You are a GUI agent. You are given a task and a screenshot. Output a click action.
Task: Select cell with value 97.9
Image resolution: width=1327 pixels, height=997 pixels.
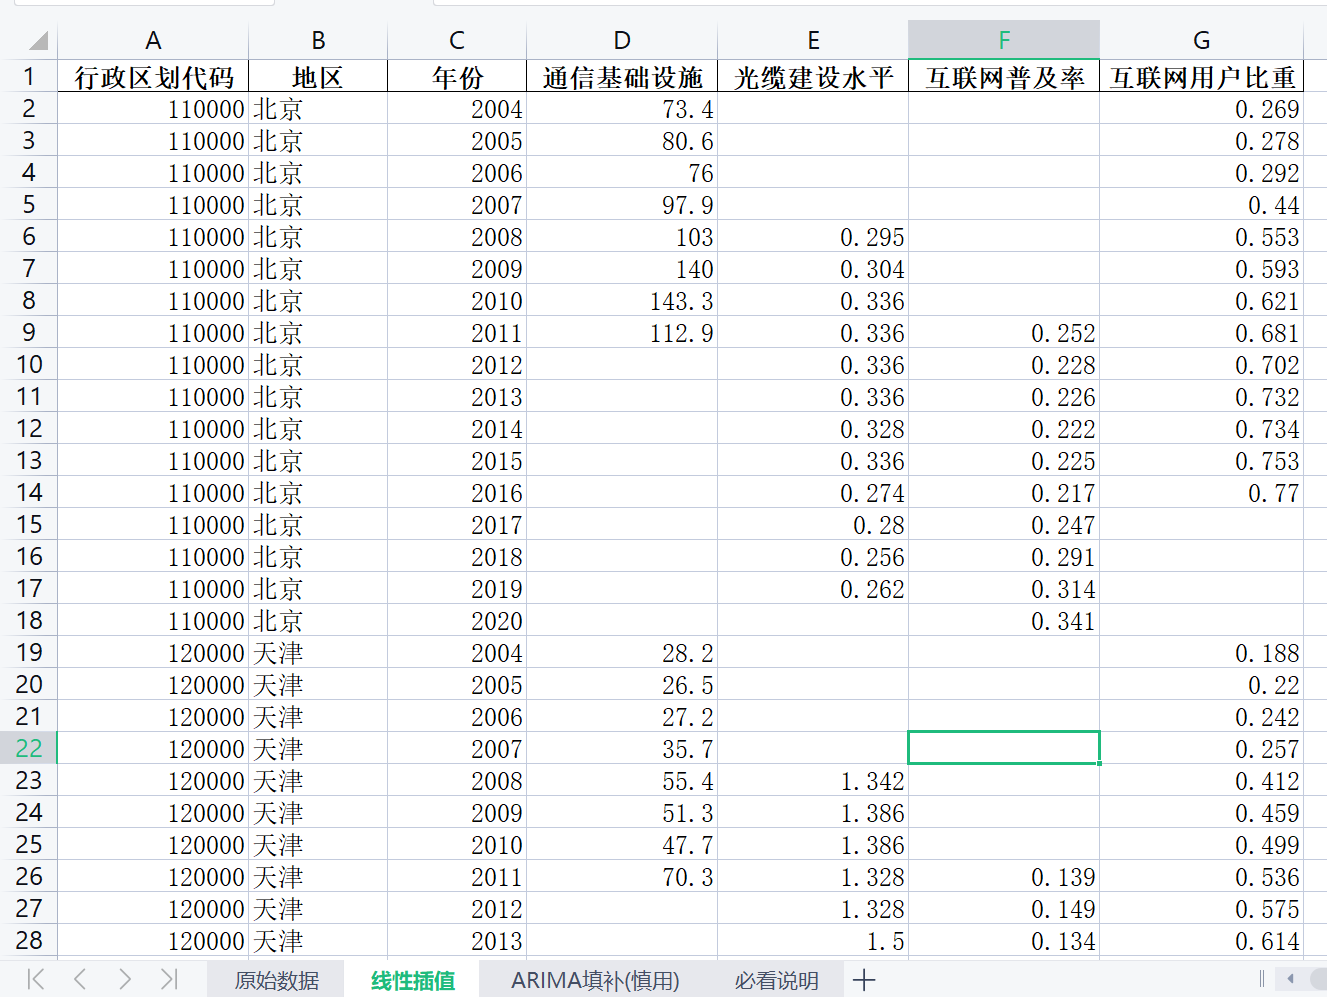point(622,204)
